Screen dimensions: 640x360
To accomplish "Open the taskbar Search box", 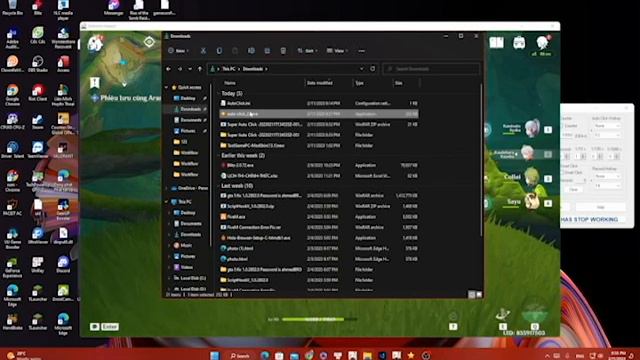I will click(x=240, y=356).
